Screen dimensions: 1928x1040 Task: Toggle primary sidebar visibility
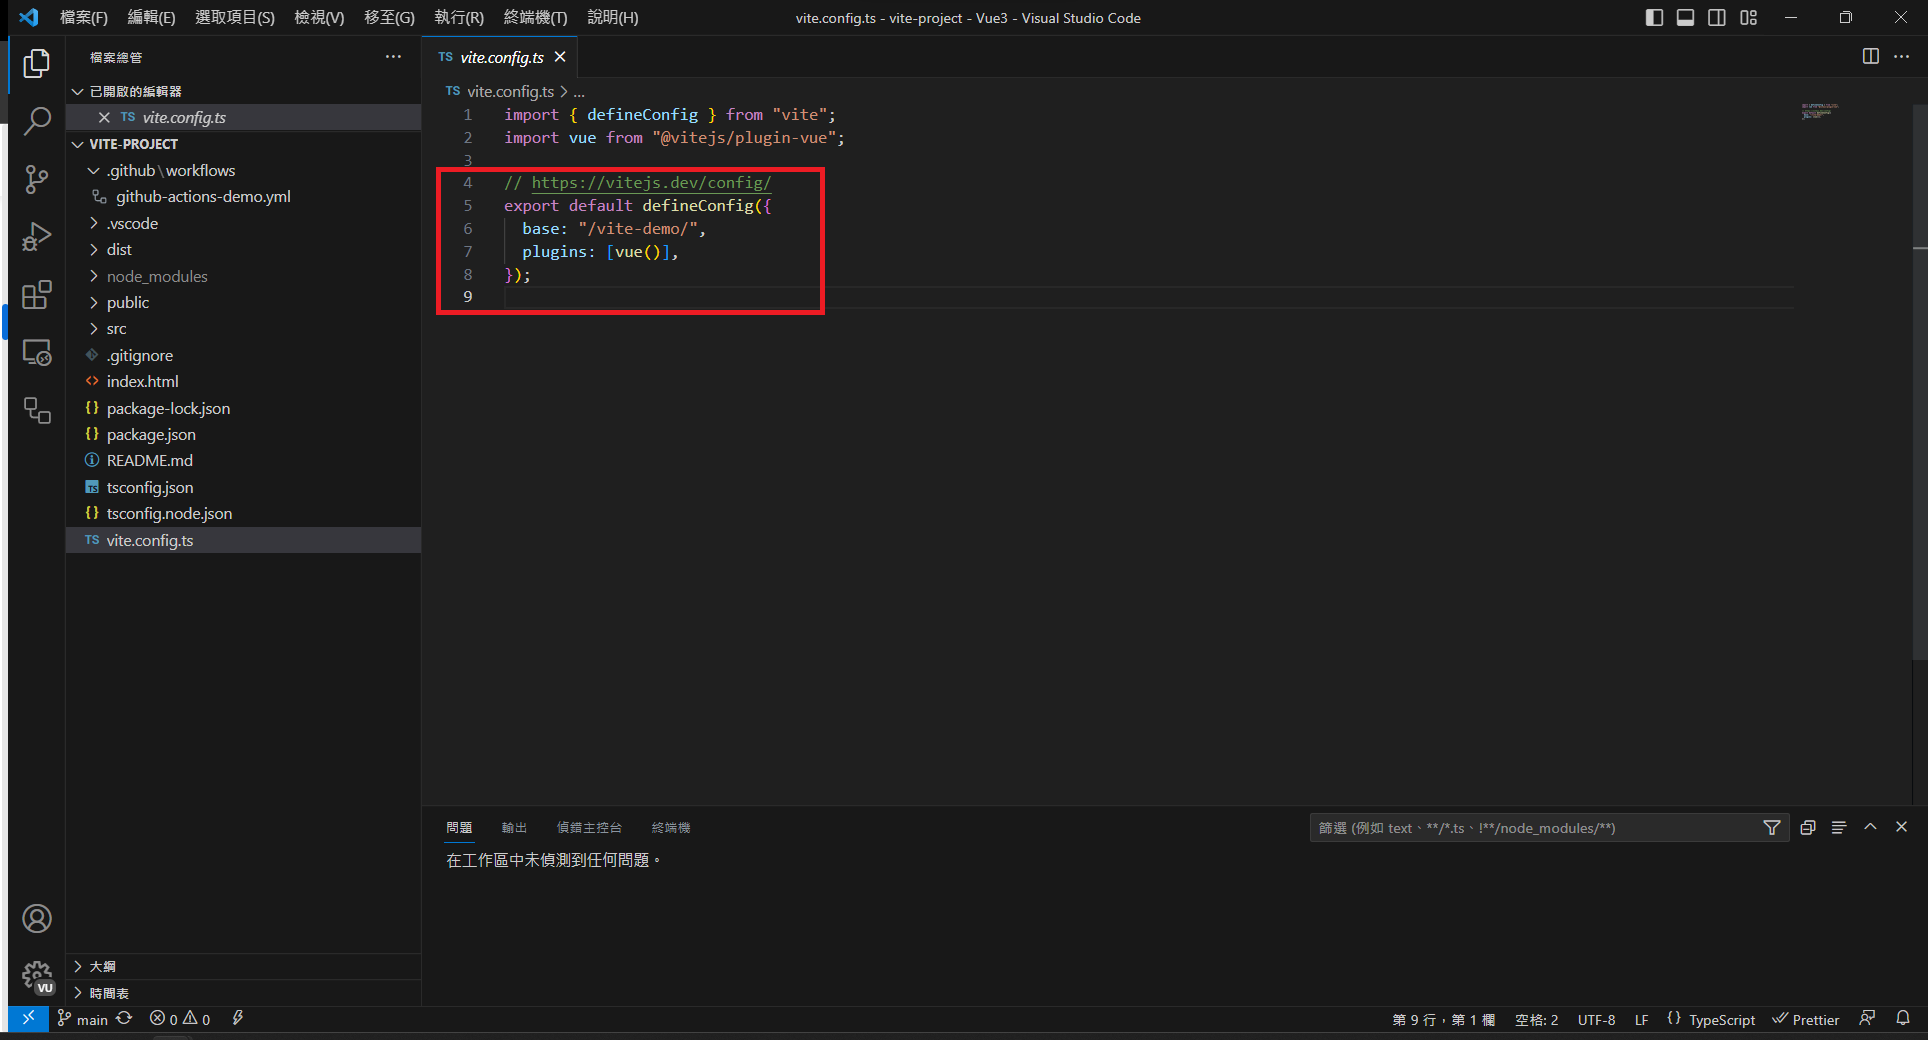pyautogui.click(x=1654, y=18)
